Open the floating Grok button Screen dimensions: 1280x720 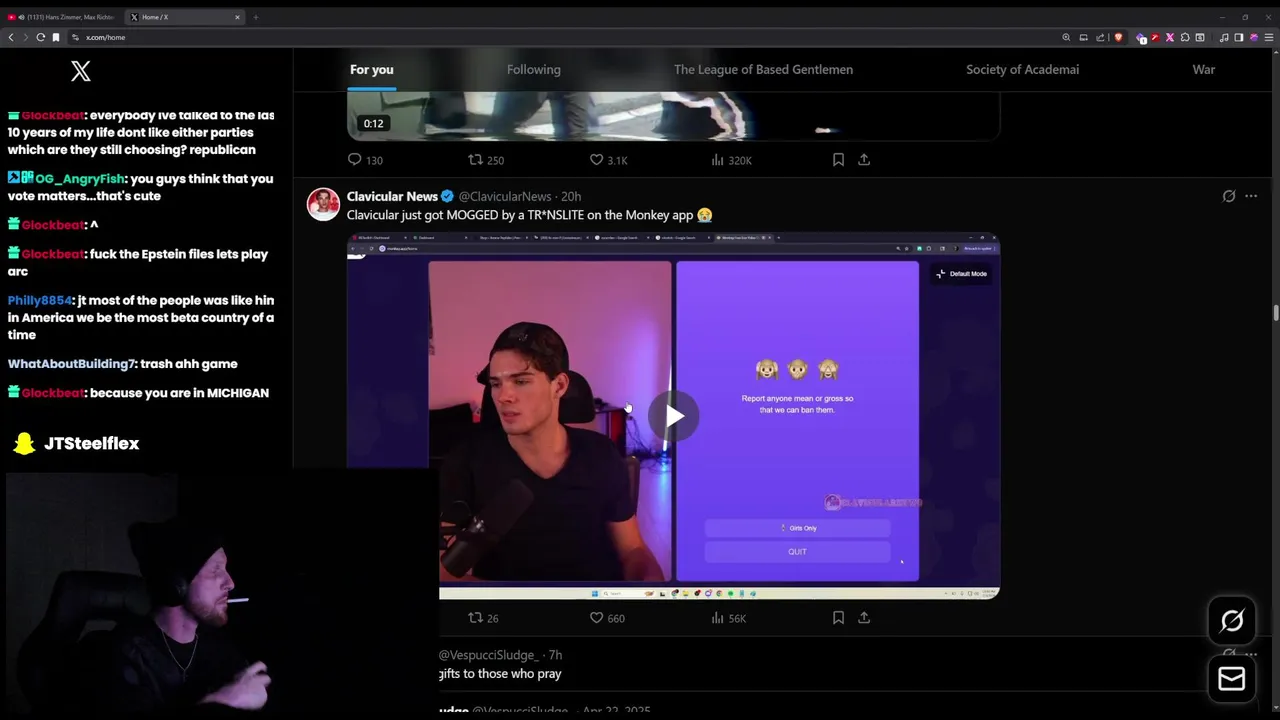[x=1232, y=621]
